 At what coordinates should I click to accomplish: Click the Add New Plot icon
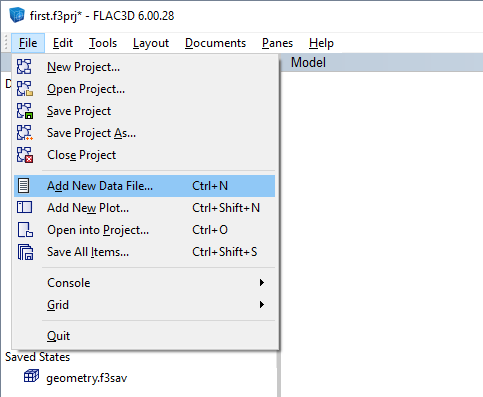24,207
